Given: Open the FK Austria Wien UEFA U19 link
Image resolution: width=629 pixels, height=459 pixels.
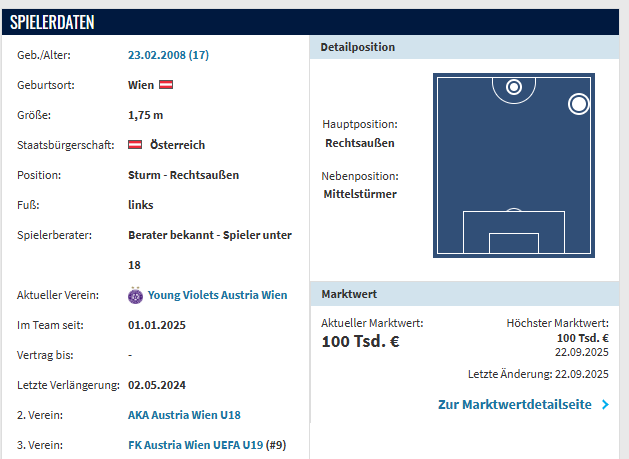Looking at the screenshot, I should pyautogui.click(x=195, y=445).
